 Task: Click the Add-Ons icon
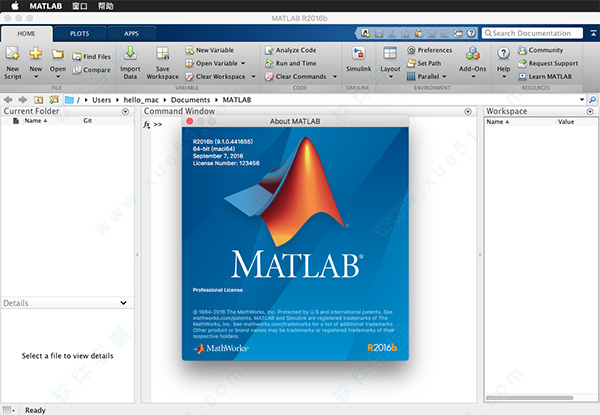[x=473, y=54]
